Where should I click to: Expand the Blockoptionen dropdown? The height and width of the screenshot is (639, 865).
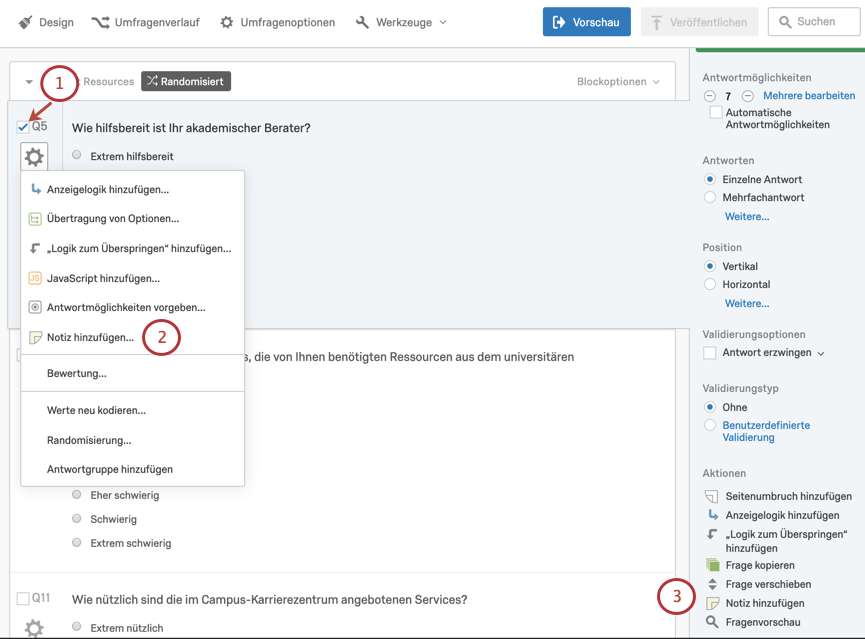coord(618,82)
